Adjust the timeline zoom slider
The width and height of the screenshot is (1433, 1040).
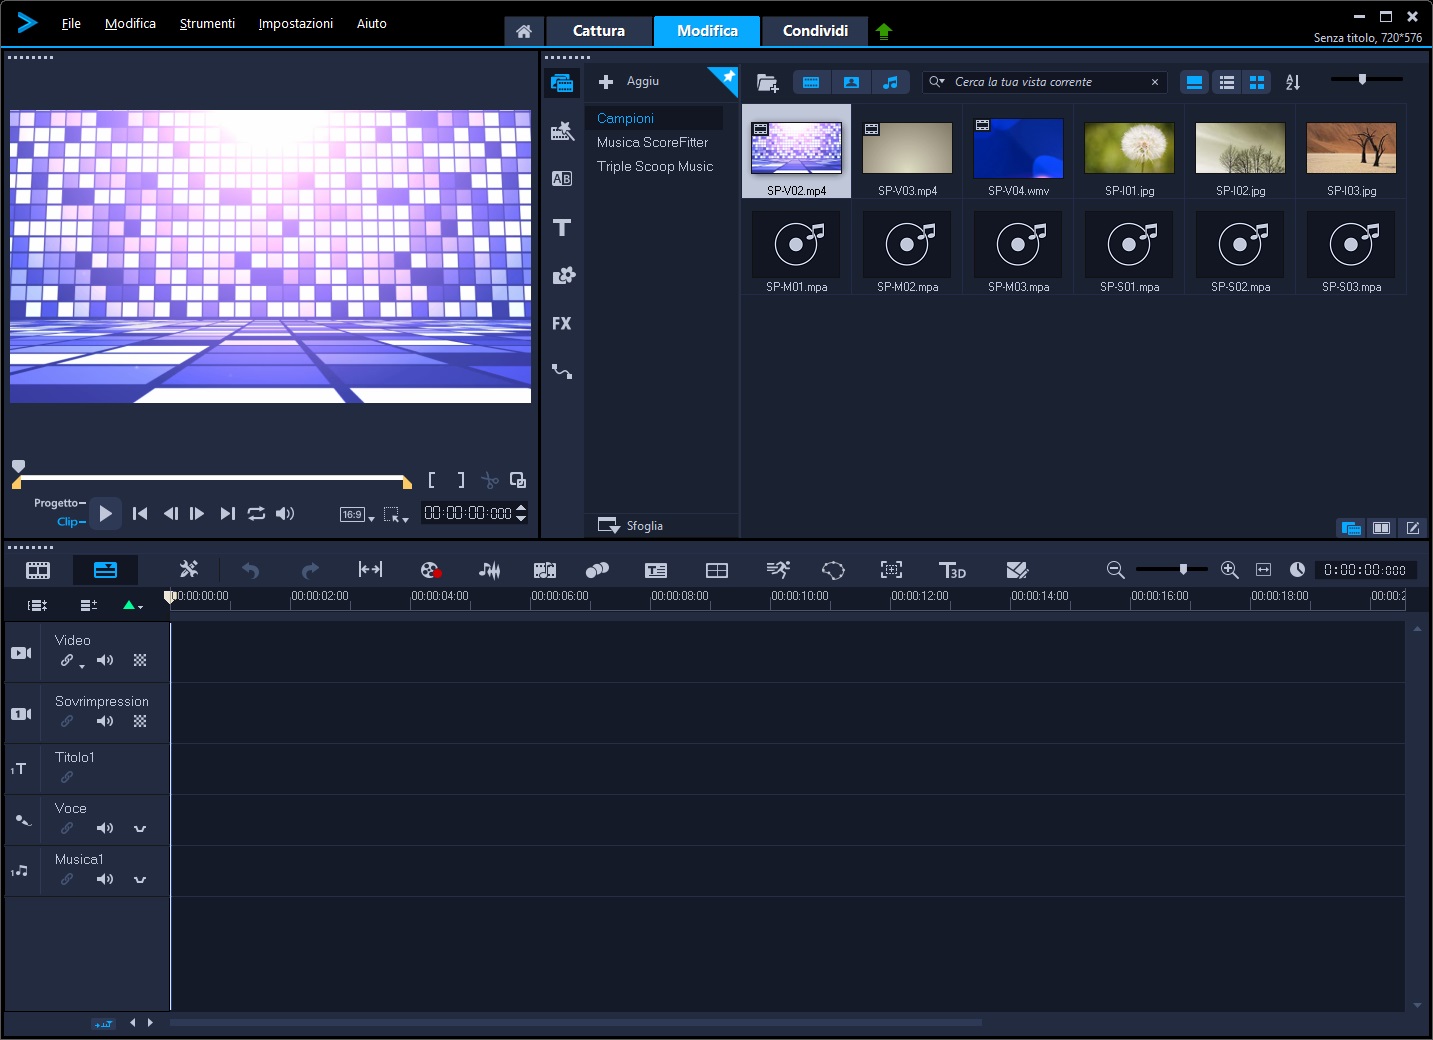(1183, 569)
